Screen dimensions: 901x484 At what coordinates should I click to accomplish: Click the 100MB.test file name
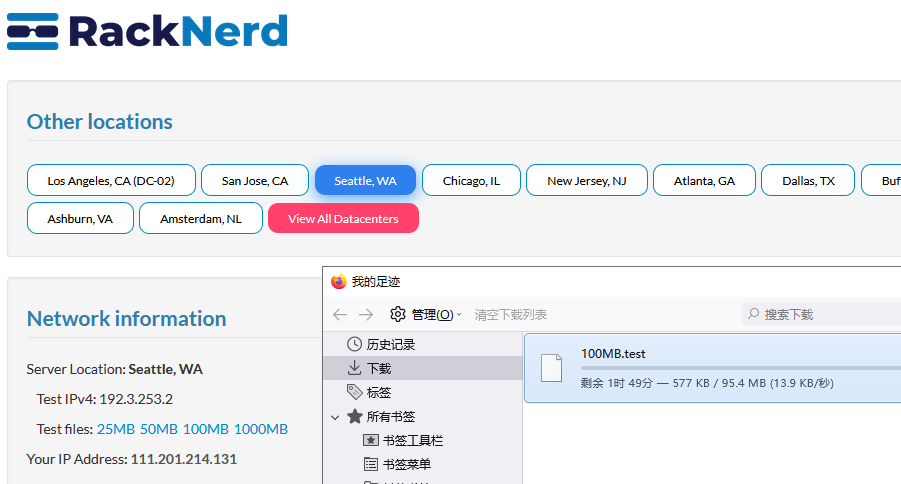pyautogui.click(x=613, y=354)
